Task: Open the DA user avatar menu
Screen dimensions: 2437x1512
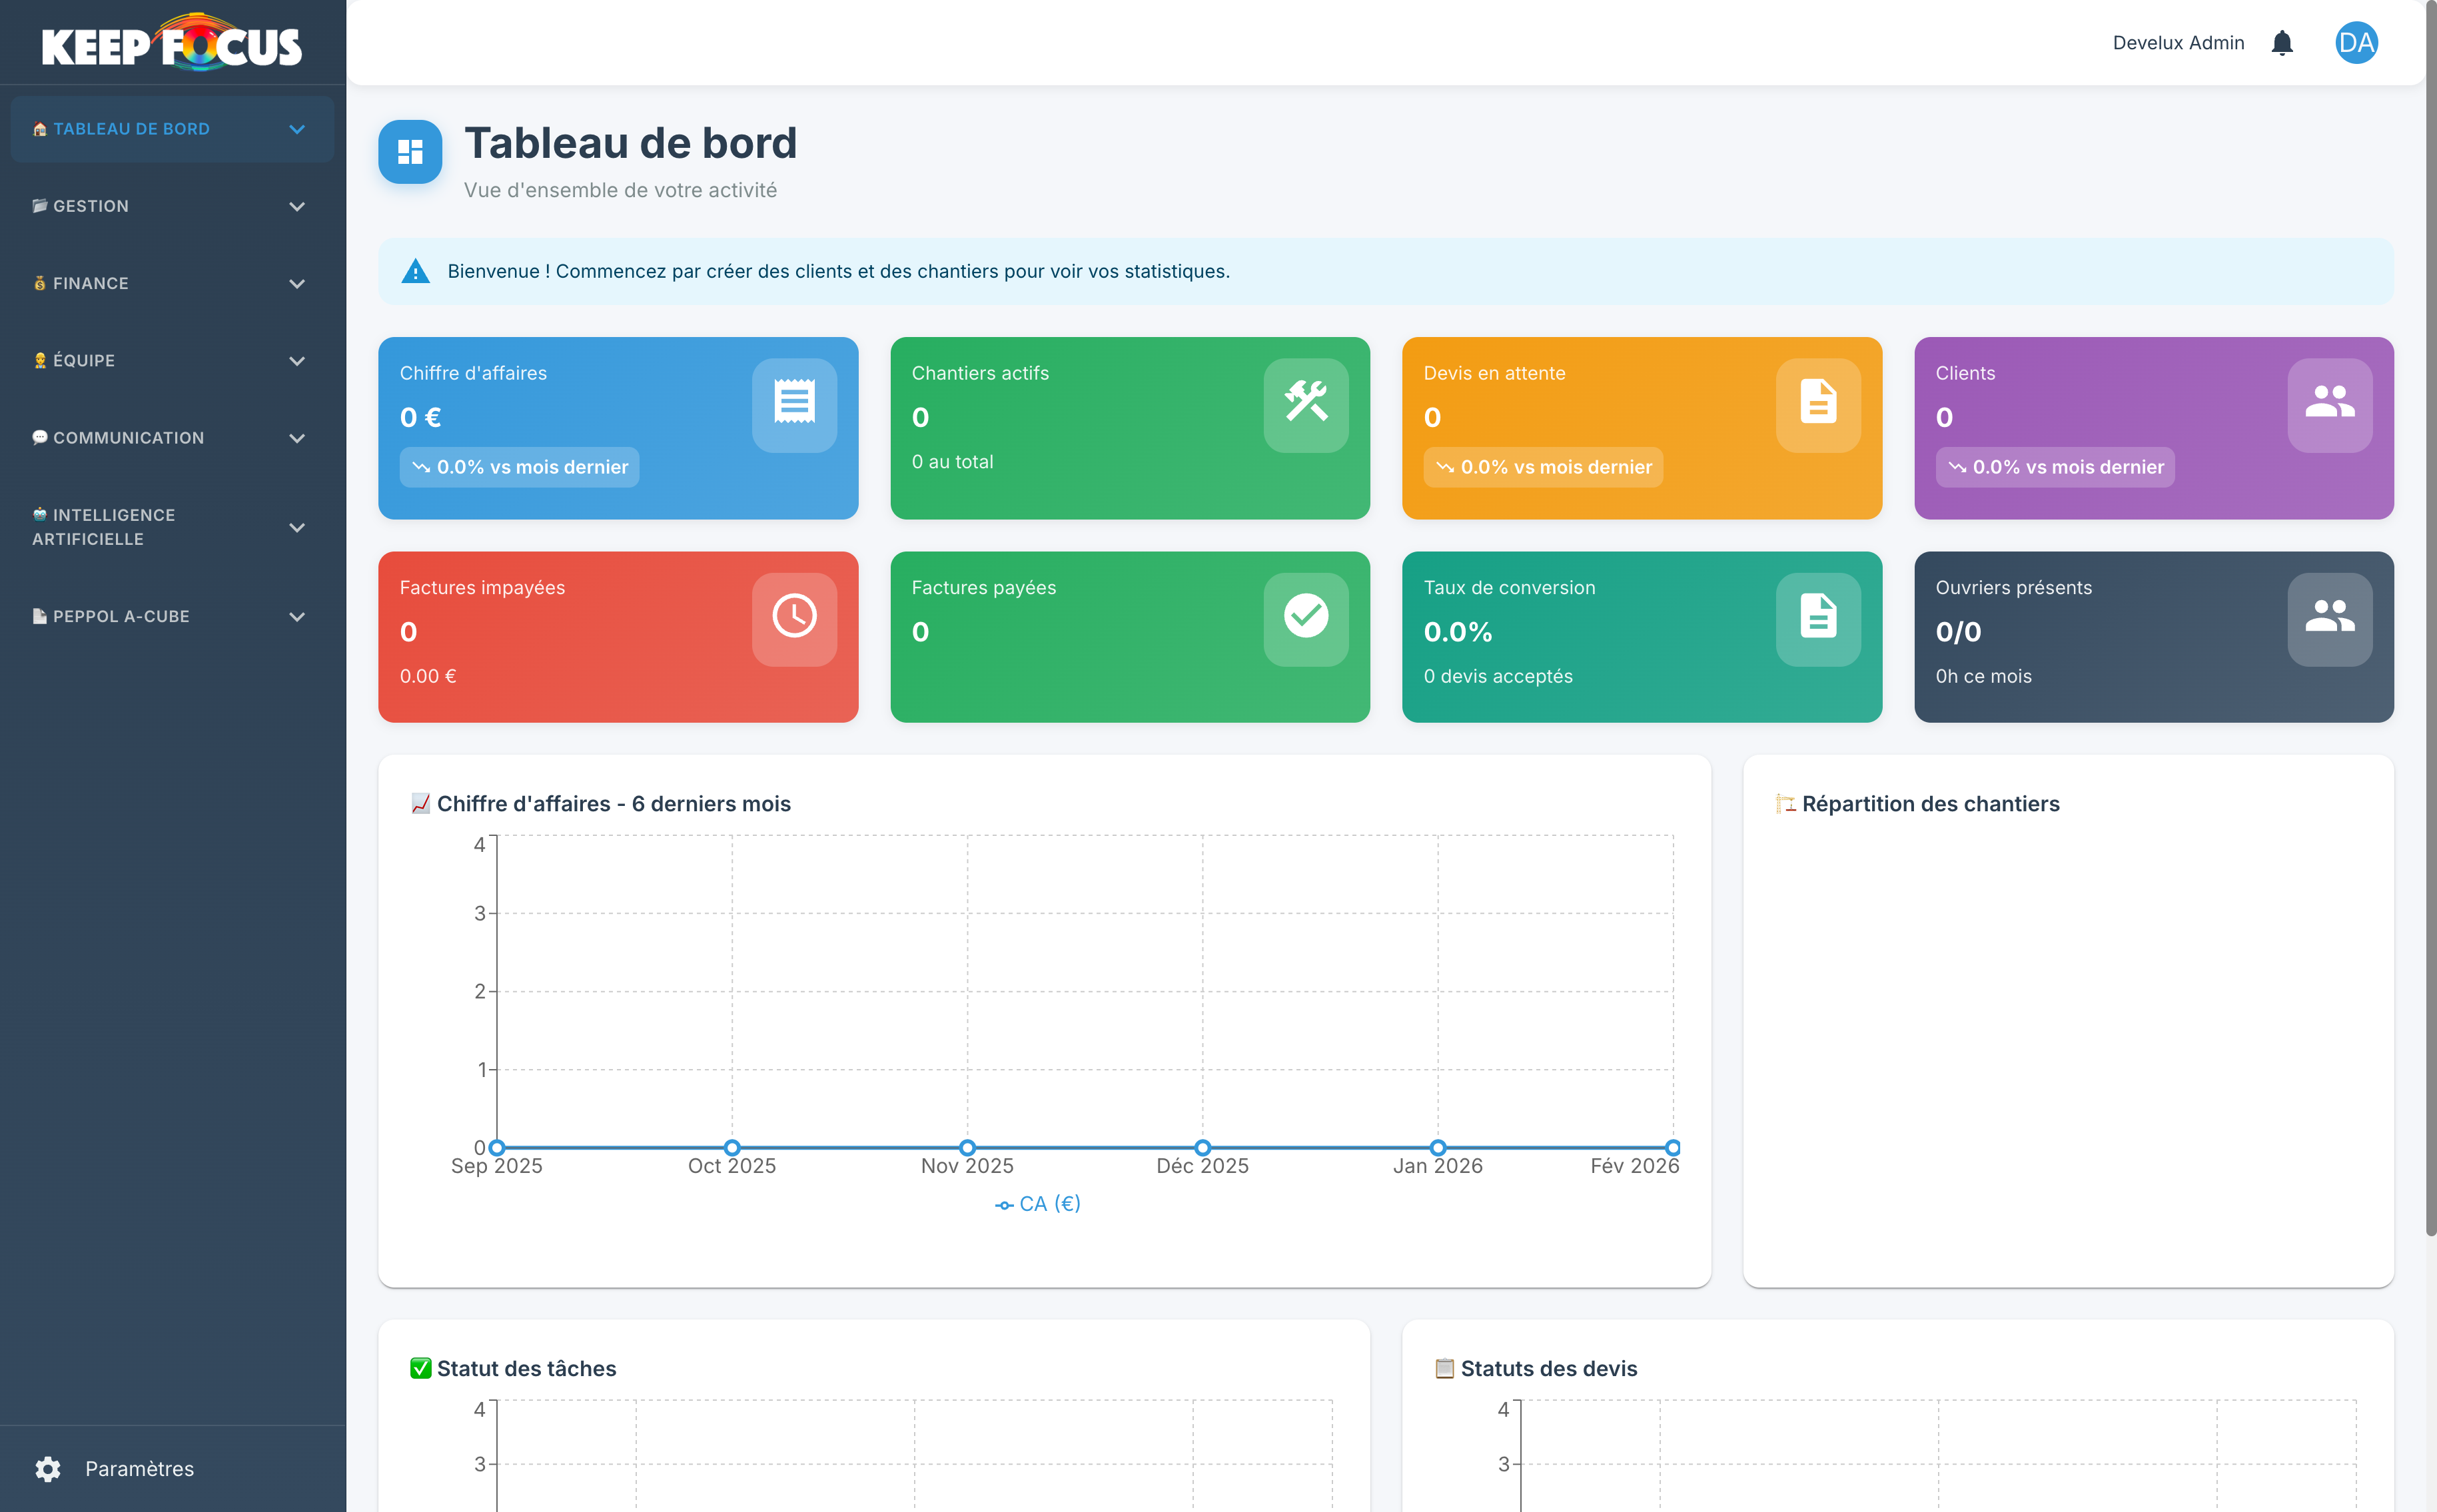Action: 2355,43
